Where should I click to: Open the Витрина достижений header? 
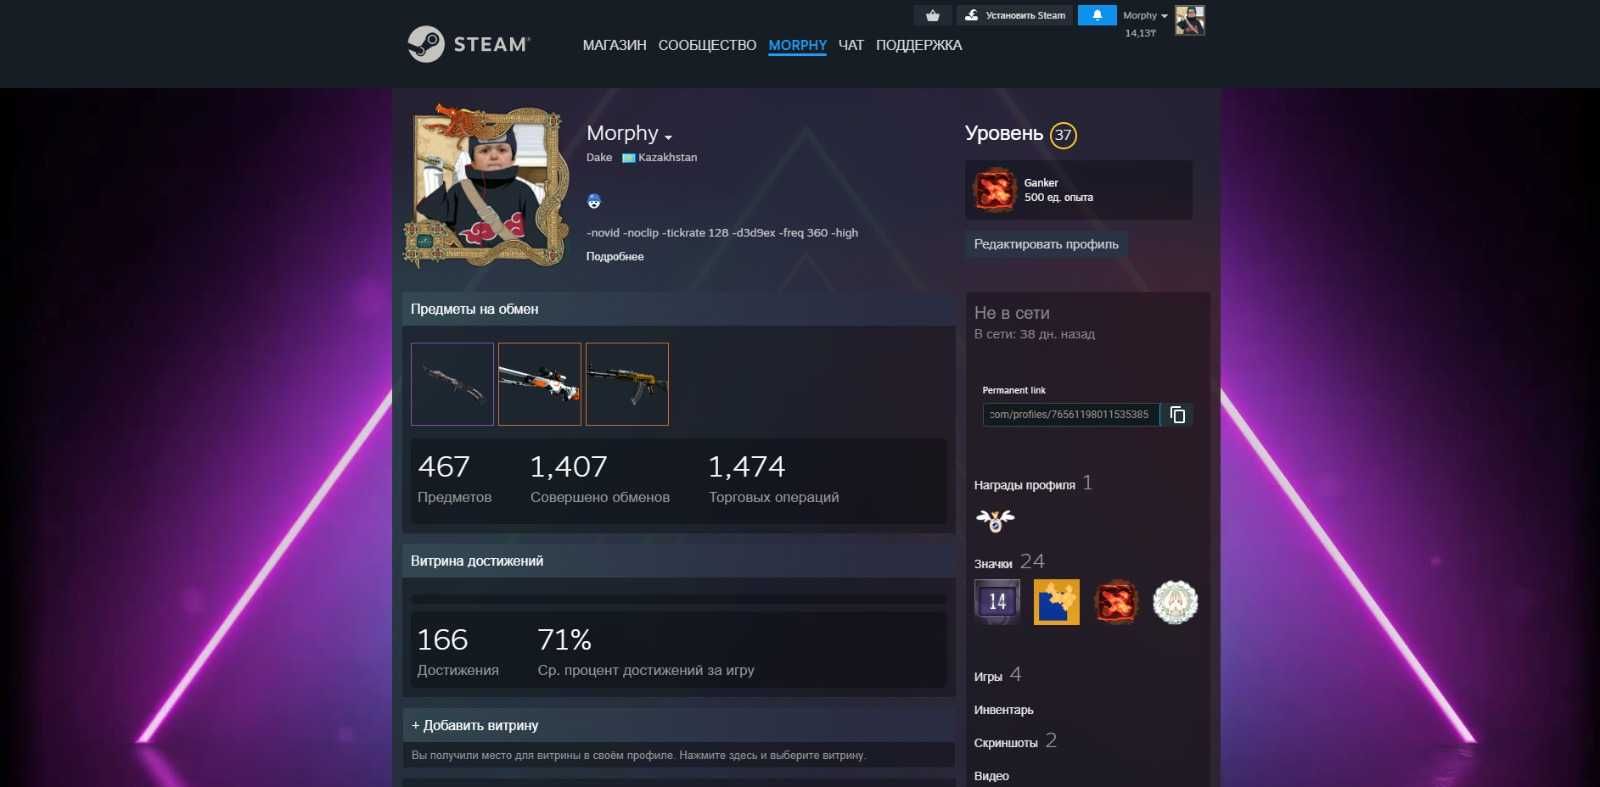tap(678, 561)
